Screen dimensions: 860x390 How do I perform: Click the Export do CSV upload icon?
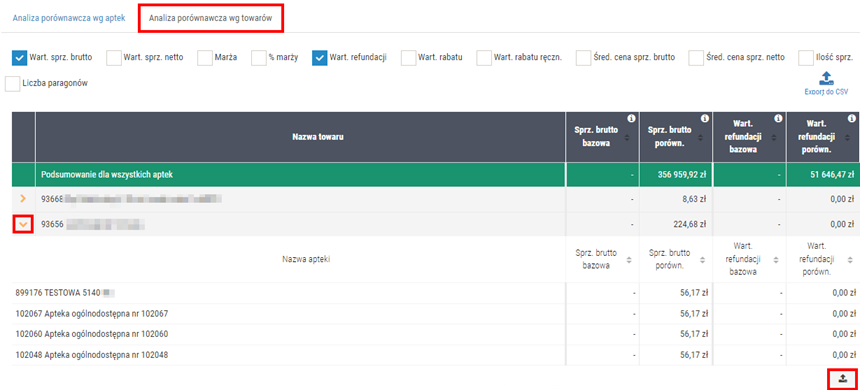tap(826, 78)
